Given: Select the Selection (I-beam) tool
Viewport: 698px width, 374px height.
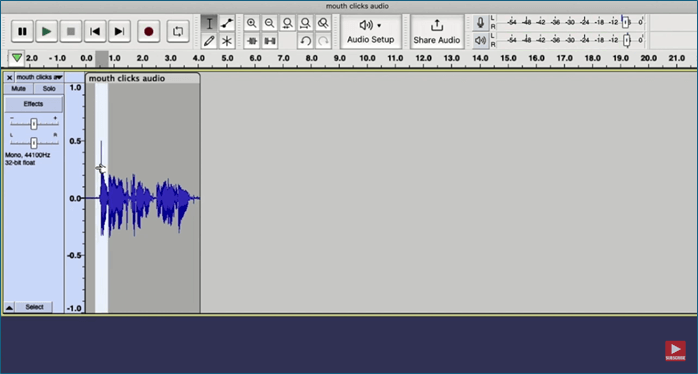Looking at the screenshot, I should point(209,24).
